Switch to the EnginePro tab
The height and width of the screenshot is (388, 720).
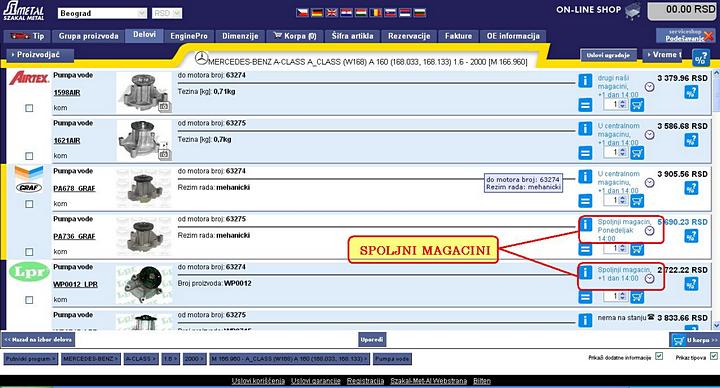[189, 36]
